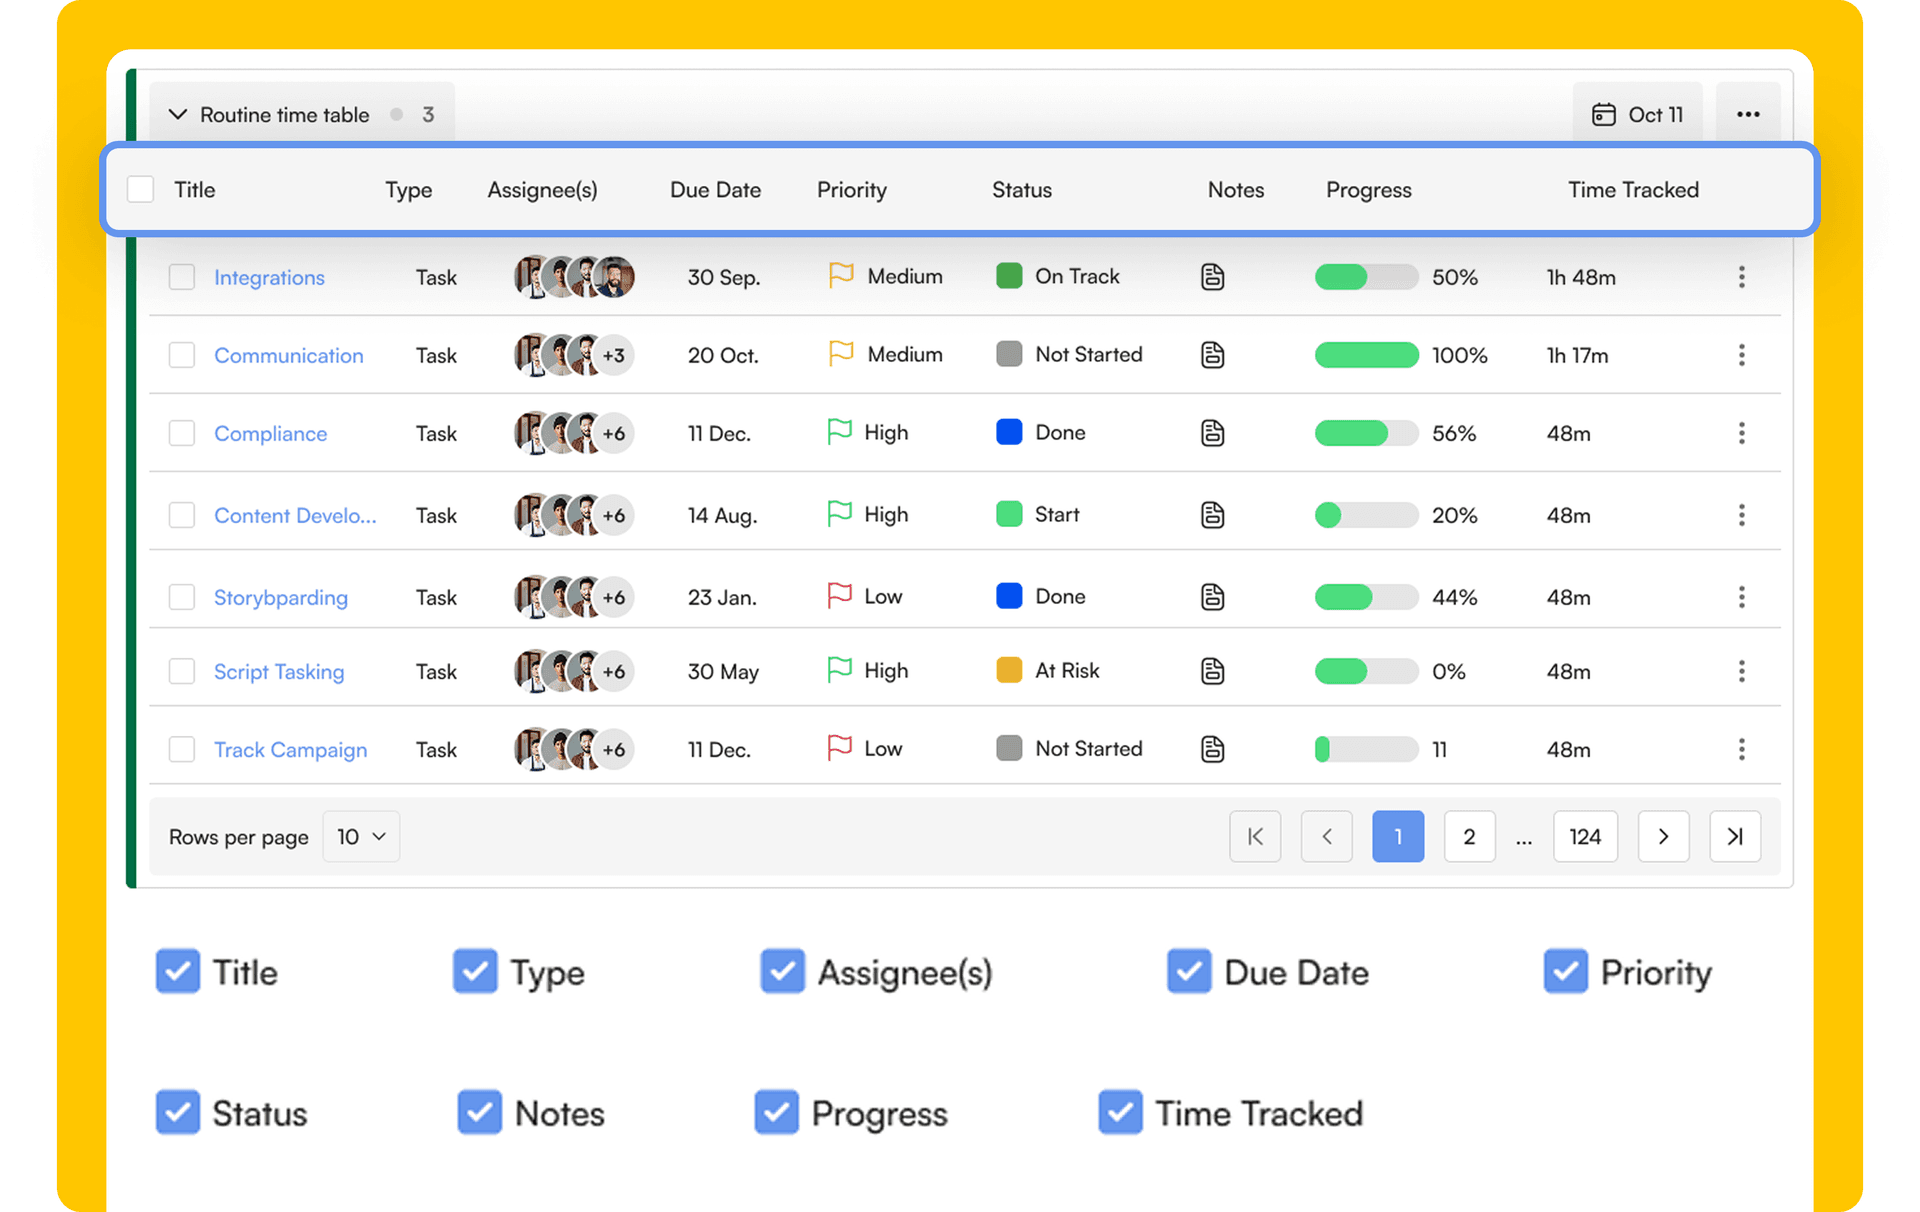Open the Track Campaign task
Image resolution: width=1920 pixels, height=1212 pixels.
pyautogui.click(x=290, y=749)
